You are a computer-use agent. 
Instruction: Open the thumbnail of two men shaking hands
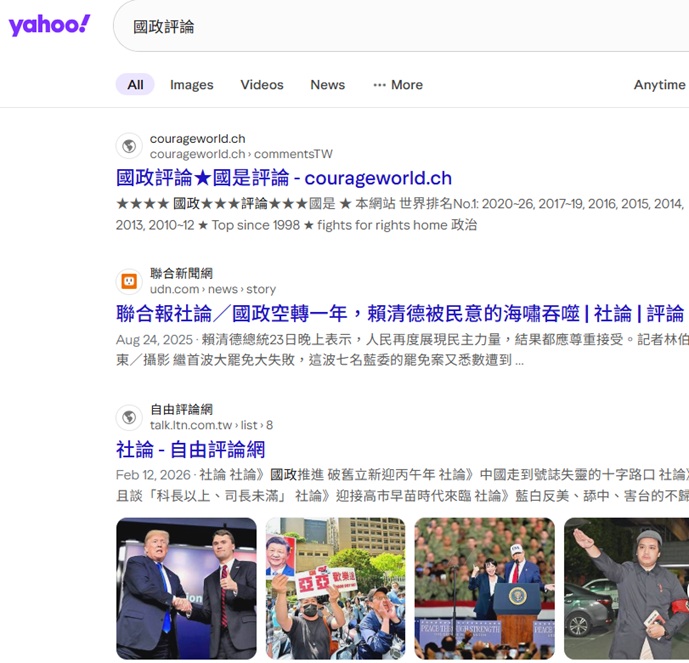[x=186, y=588]
